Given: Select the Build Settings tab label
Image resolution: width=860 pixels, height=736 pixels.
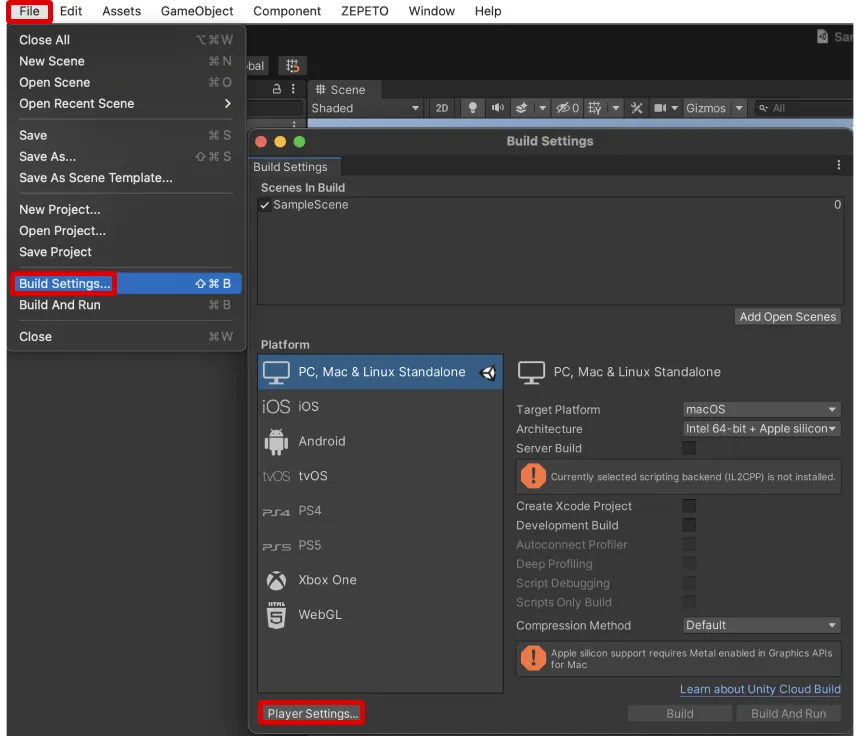Looking at the screenshot, I should (x=290, y=167).
